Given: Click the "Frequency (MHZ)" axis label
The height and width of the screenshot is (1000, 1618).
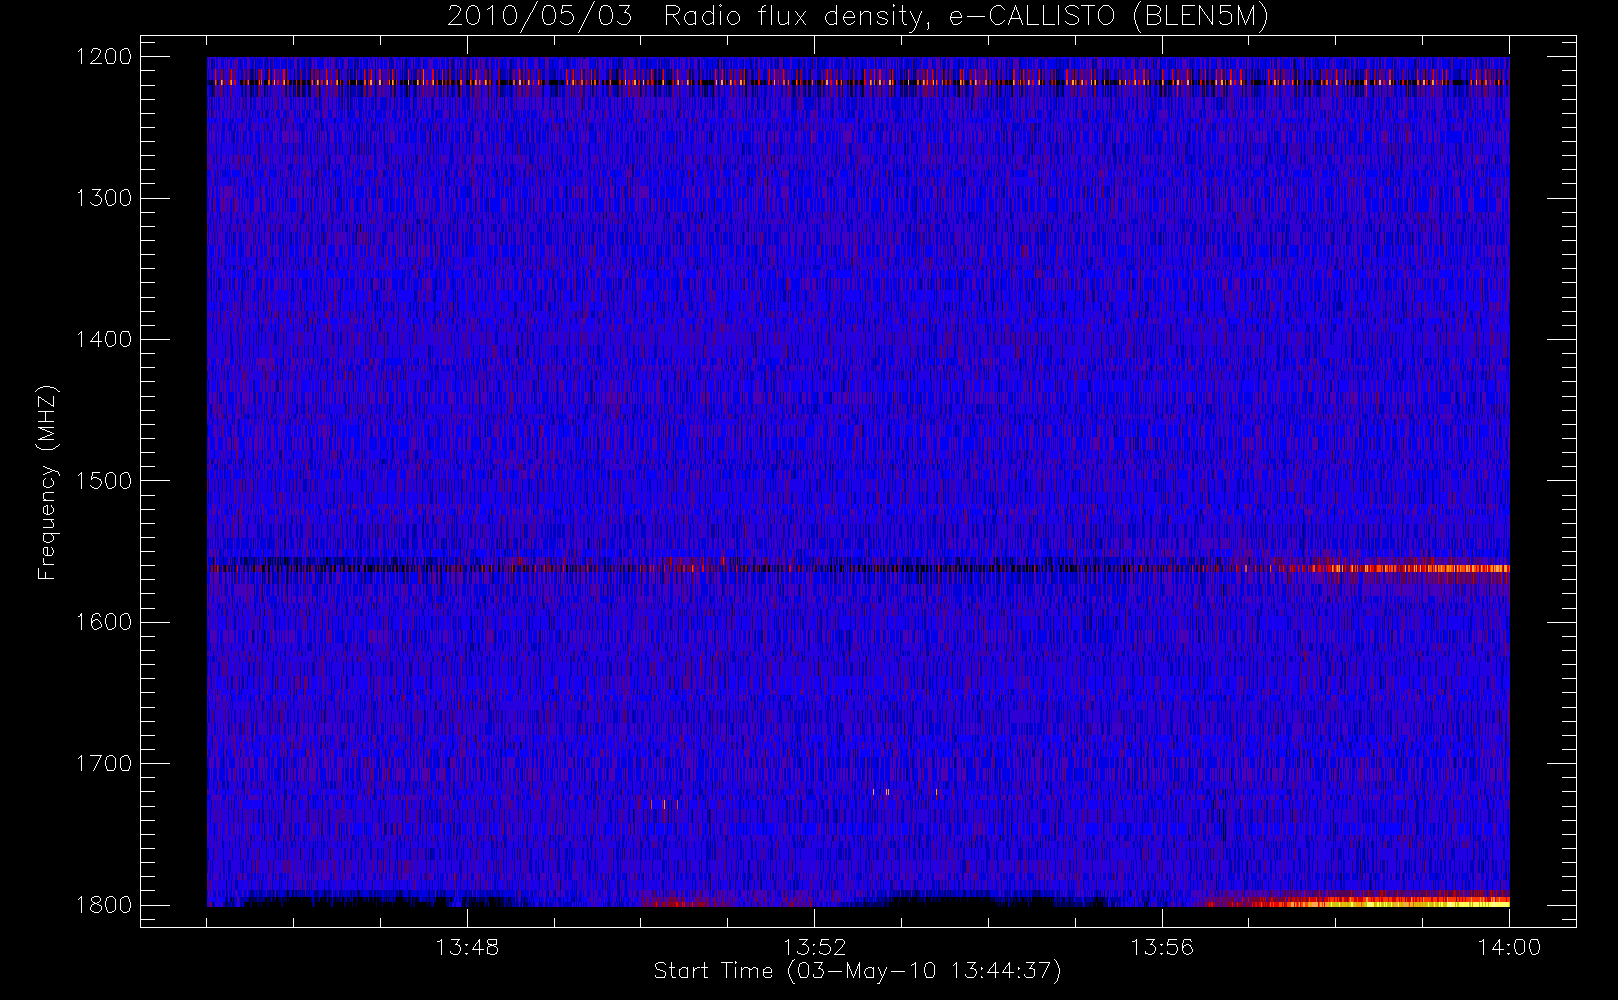Looking at the screenshot, I should 47,482.
